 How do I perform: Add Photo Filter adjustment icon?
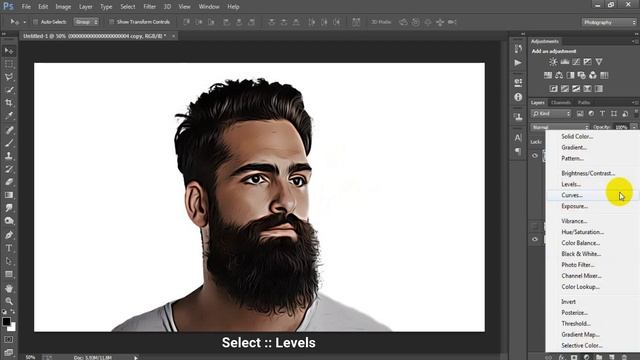[582, 76]
